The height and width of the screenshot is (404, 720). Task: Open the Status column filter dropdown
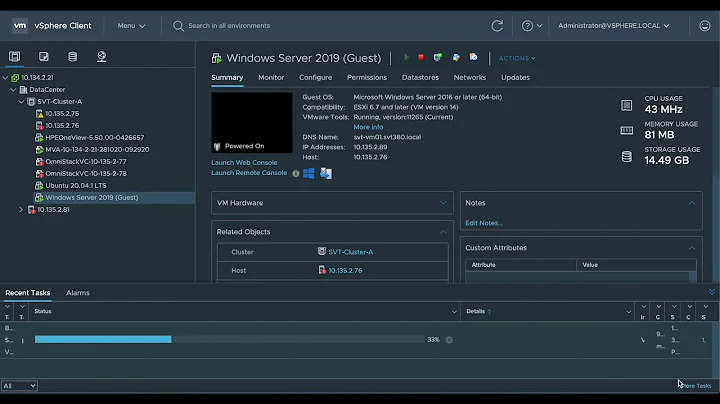coord(454,312)
